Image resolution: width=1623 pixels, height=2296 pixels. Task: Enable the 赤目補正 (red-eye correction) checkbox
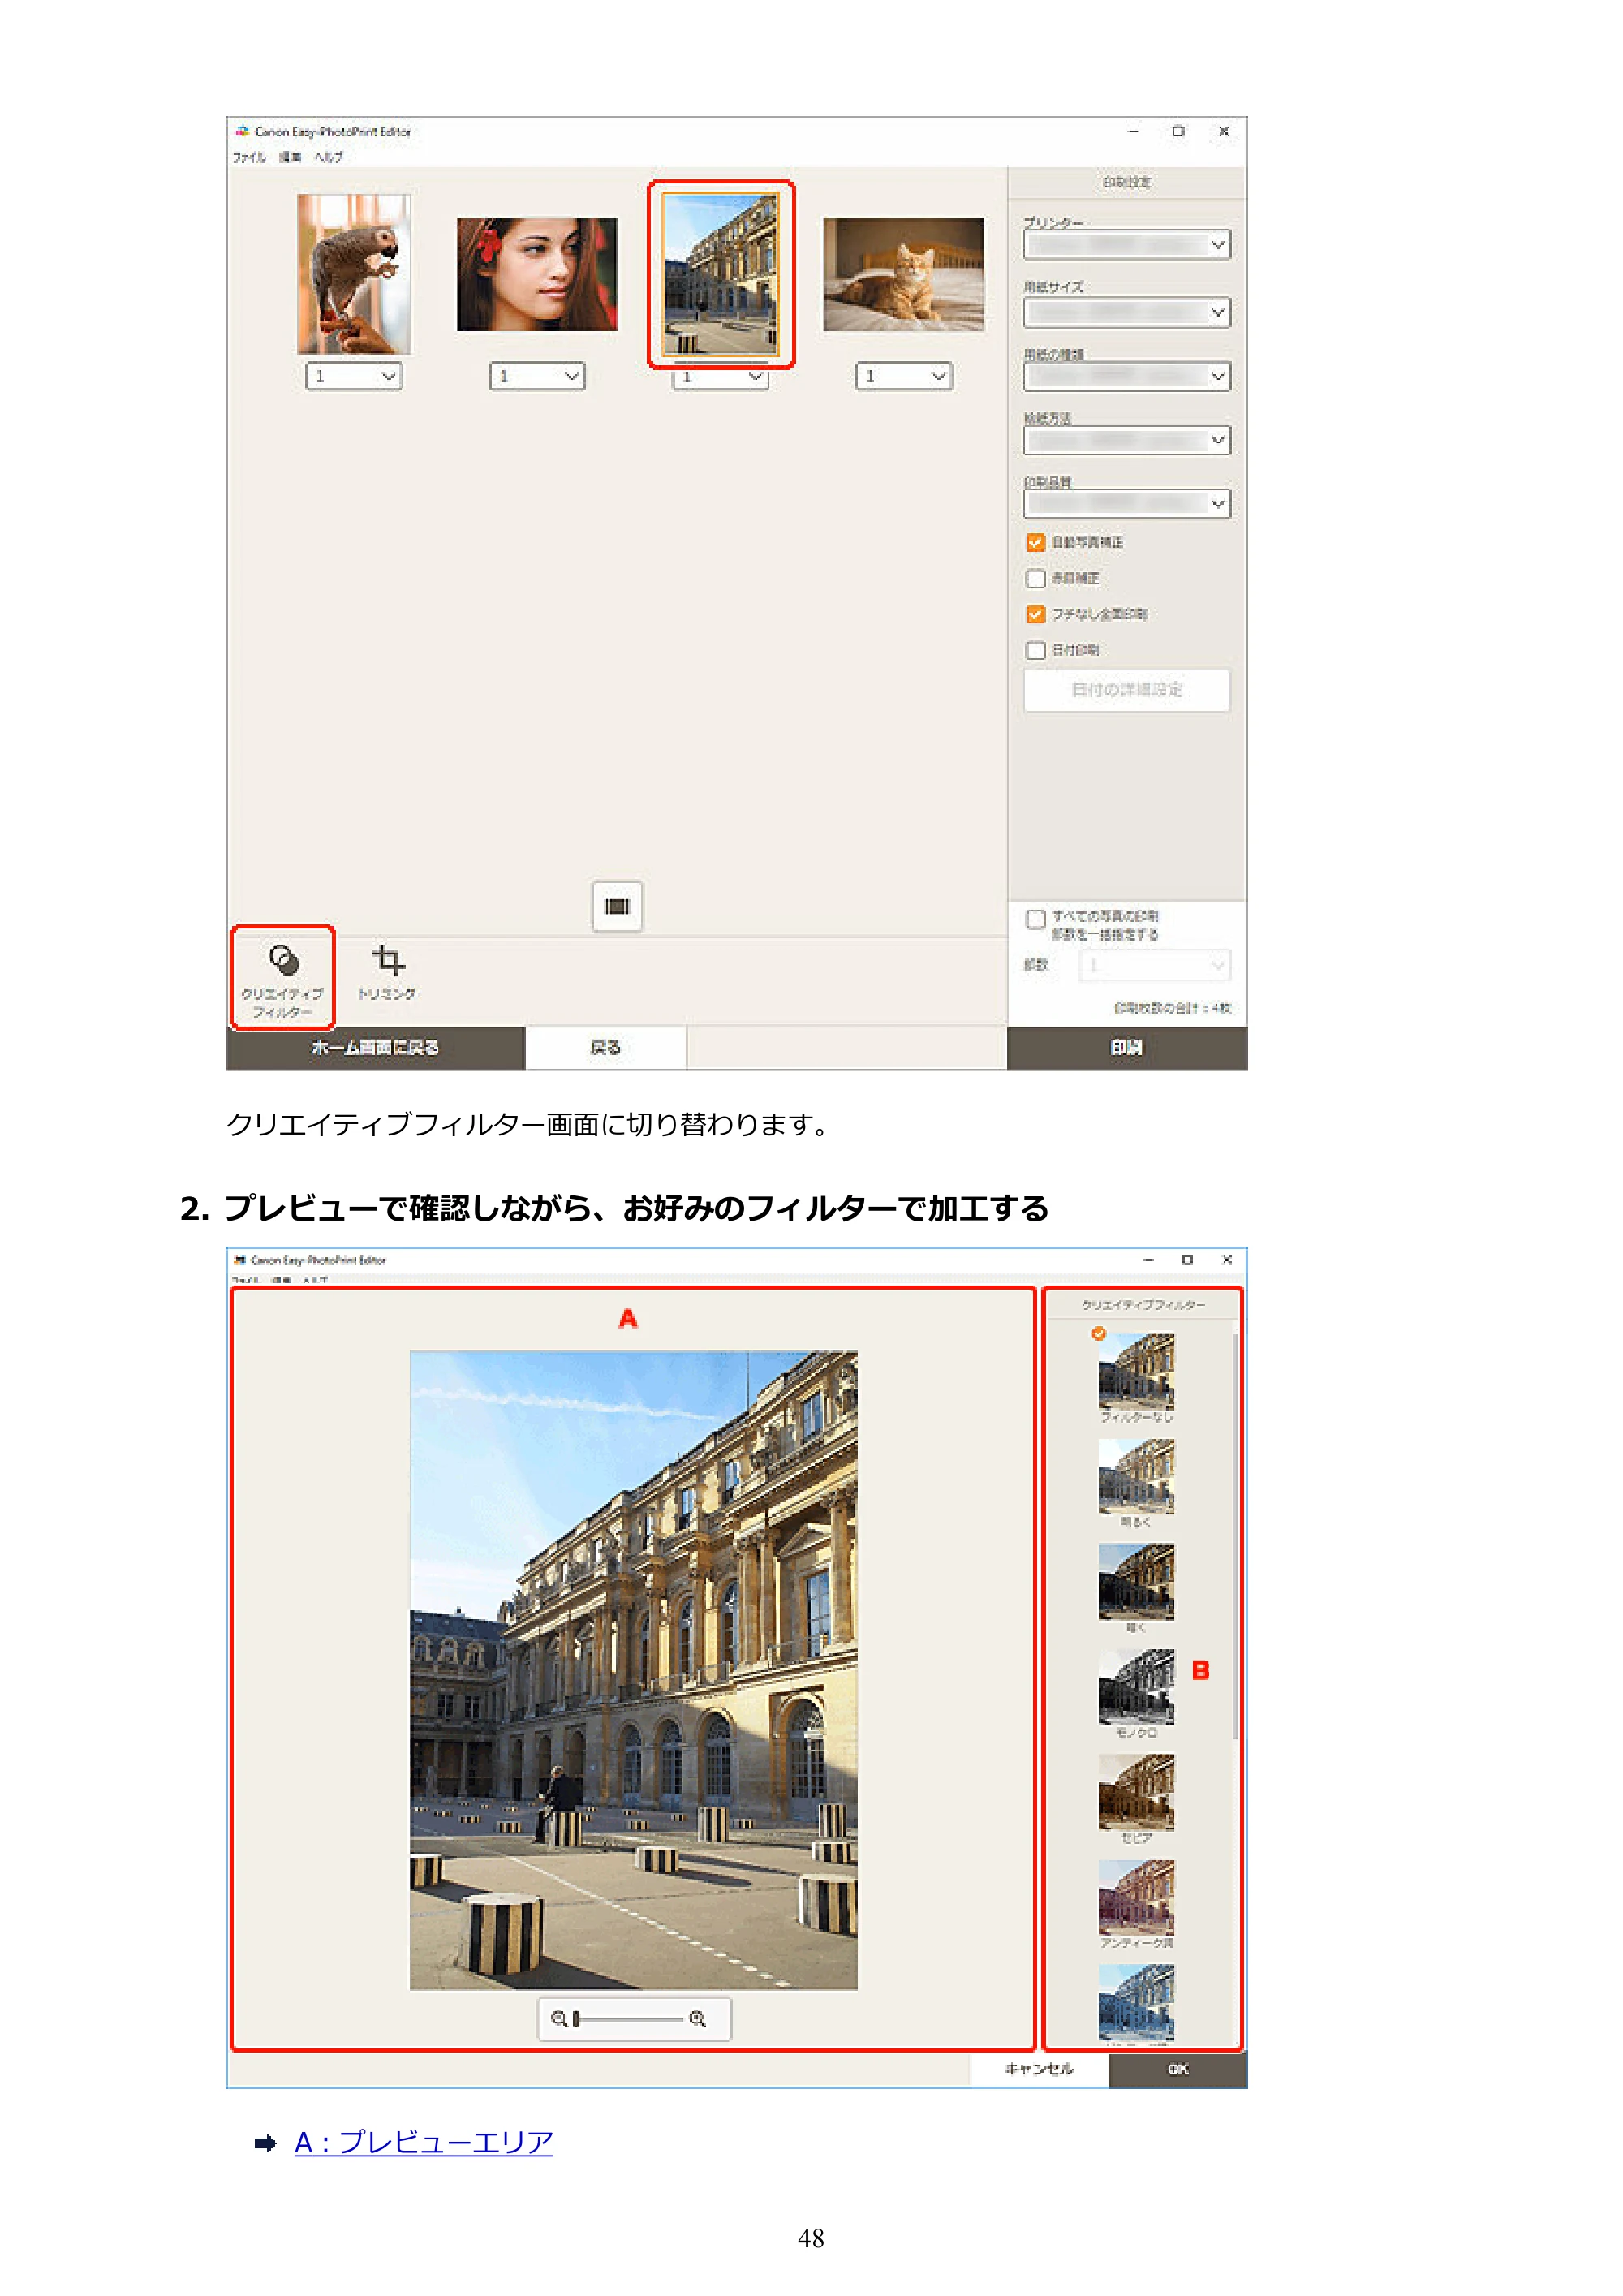tap(1036, 578)
